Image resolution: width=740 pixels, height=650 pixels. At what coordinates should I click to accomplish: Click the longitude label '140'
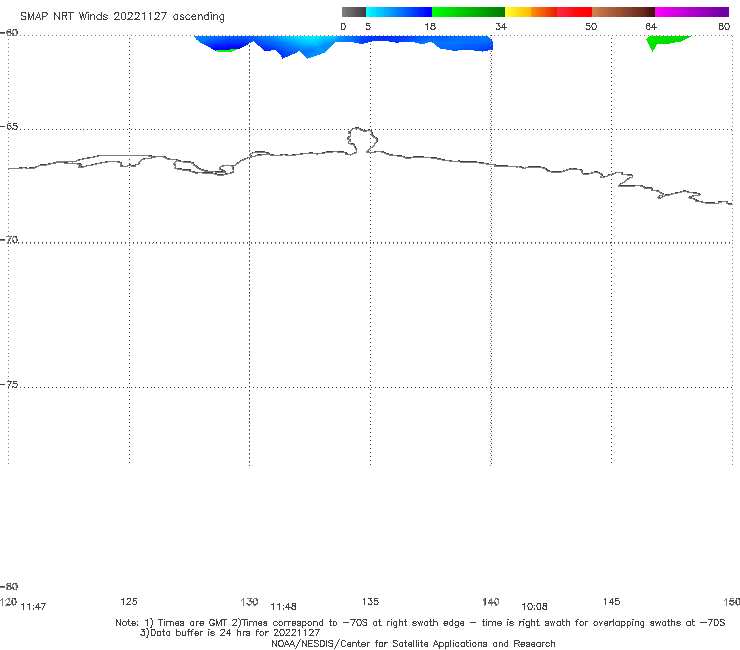[491, 602]
